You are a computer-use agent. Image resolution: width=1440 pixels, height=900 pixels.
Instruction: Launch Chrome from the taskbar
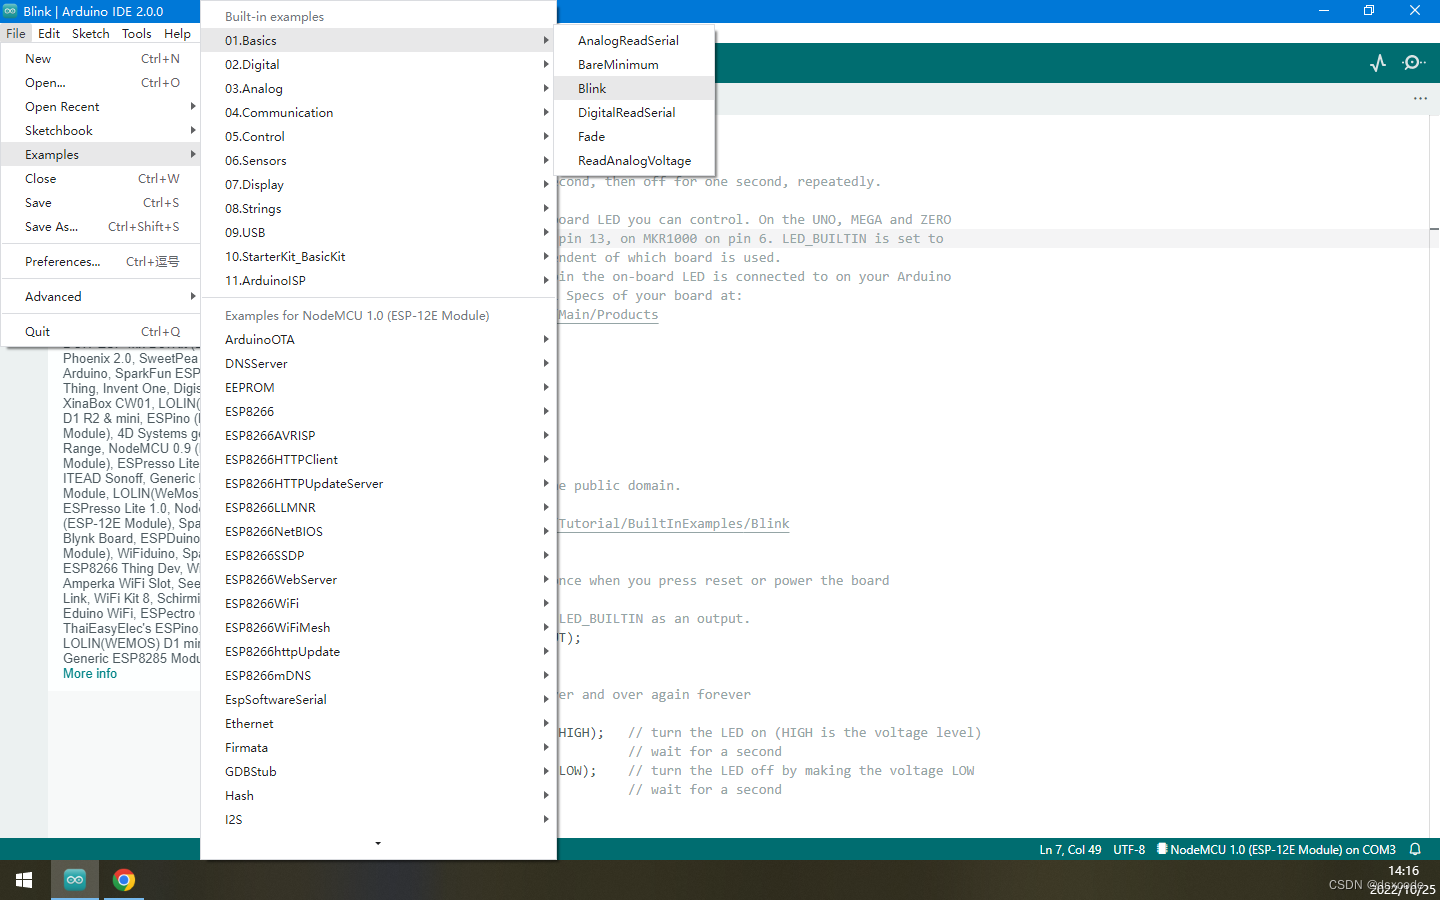click(x=123, y=880)
